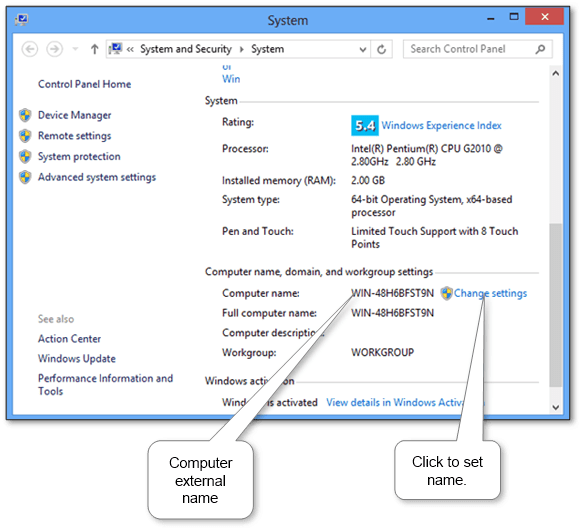Refresh the address bar view

coord(381,49)
